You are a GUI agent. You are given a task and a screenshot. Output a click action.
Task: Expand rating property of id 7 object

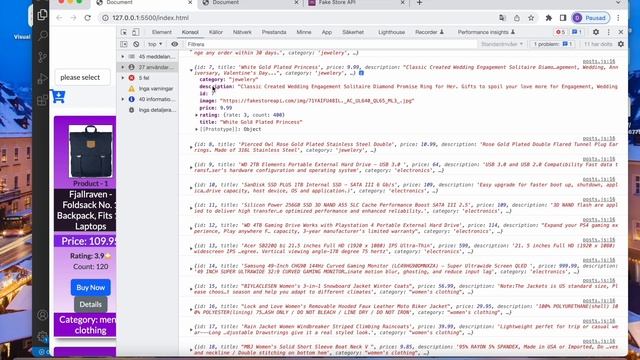[x=197, y=115]
